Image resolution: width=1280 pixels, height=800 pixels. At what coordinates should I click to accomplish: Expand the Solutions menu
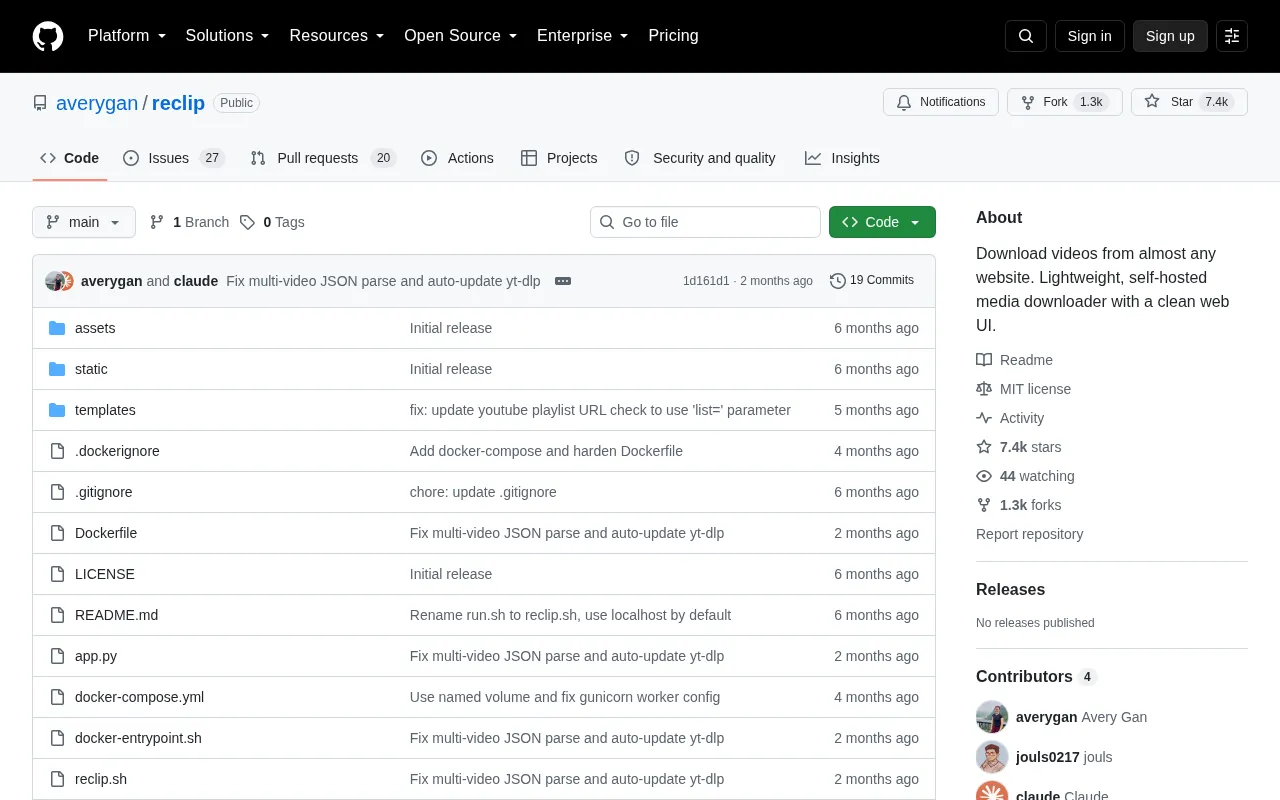[x=228, y=36]
